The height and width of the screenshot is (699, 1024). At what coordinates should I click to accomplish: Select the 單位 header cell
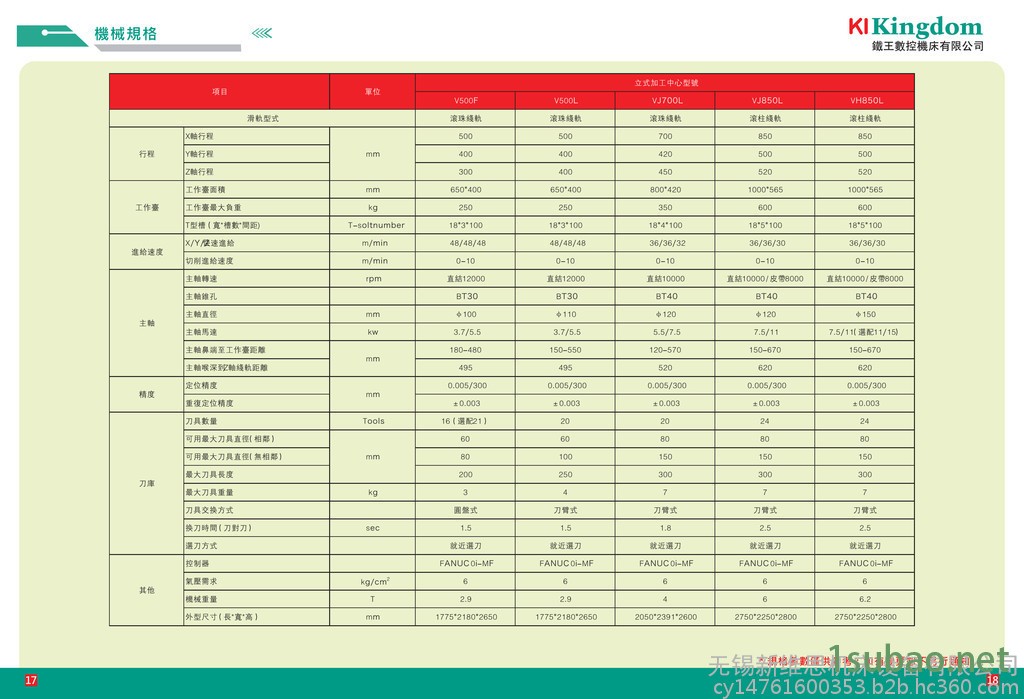pos(372,91)
